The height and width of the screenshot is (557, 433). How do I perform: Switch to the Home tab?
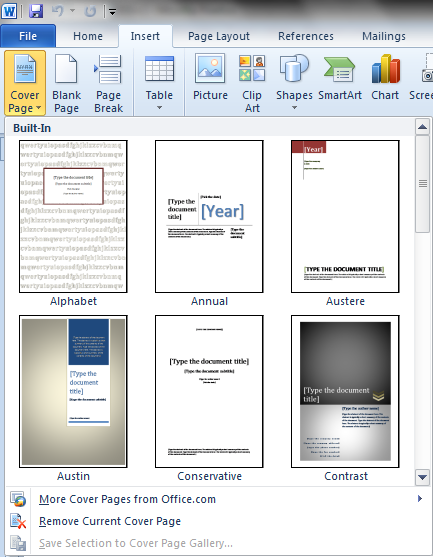[88, 36]
